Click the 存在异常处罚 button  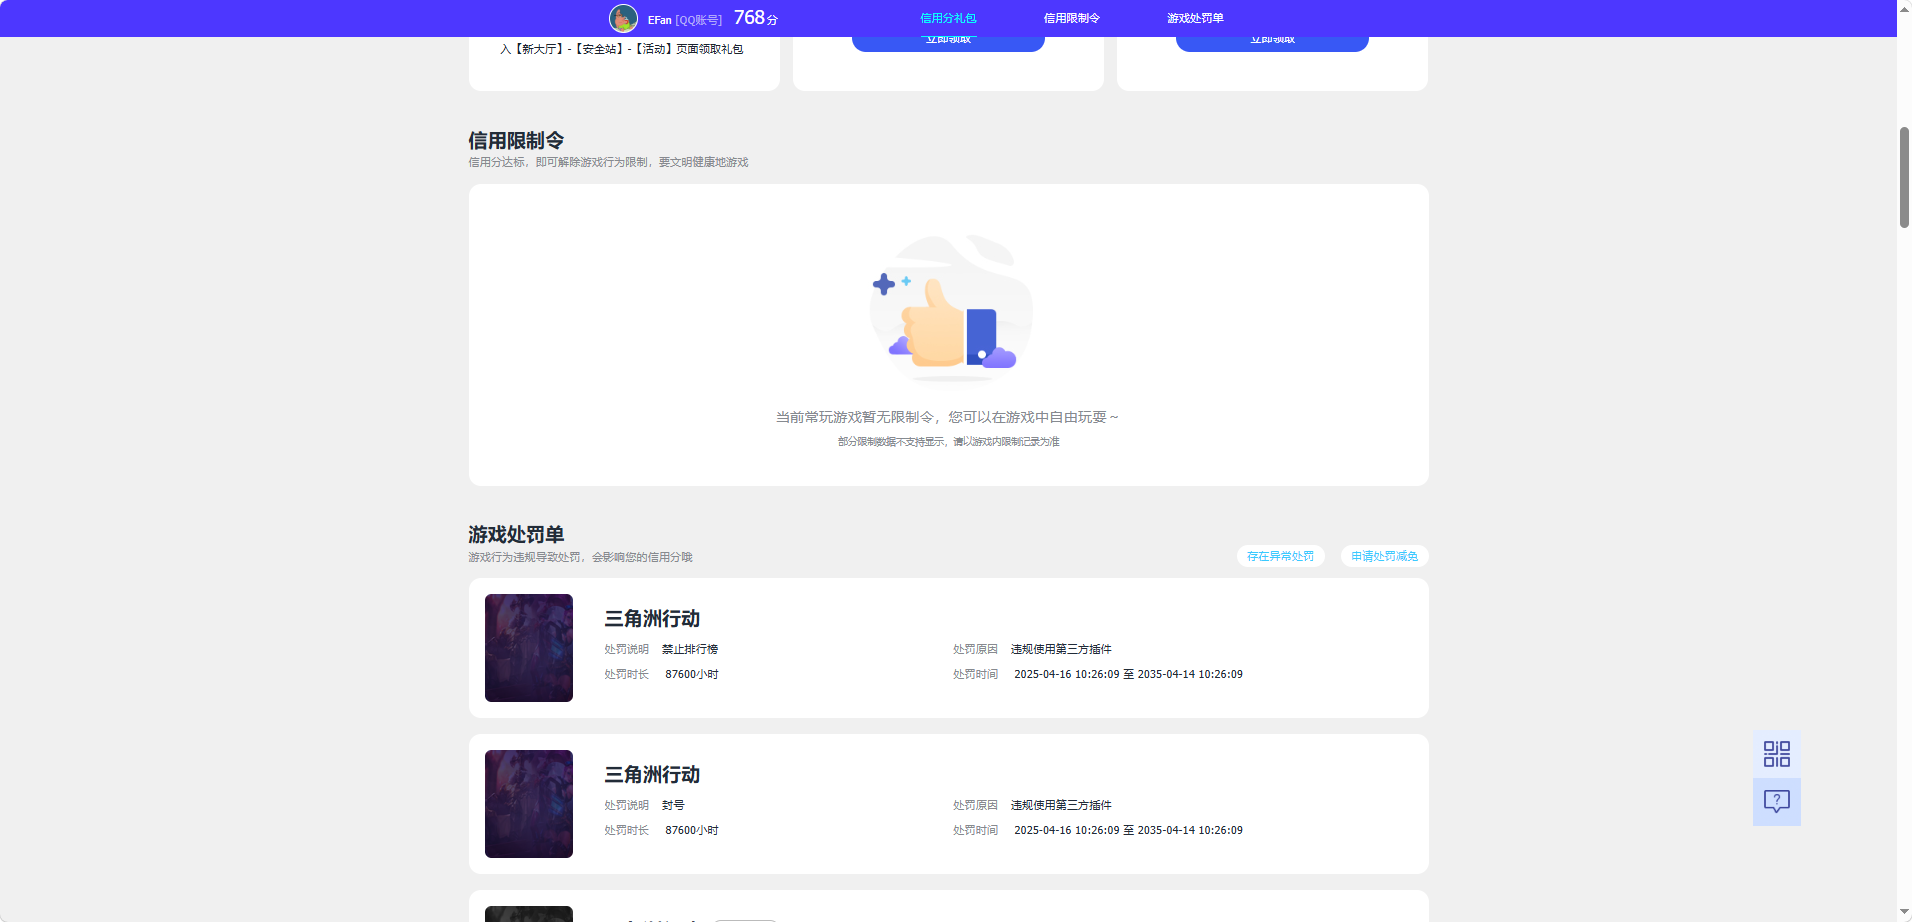click(x=1280, y=556)
